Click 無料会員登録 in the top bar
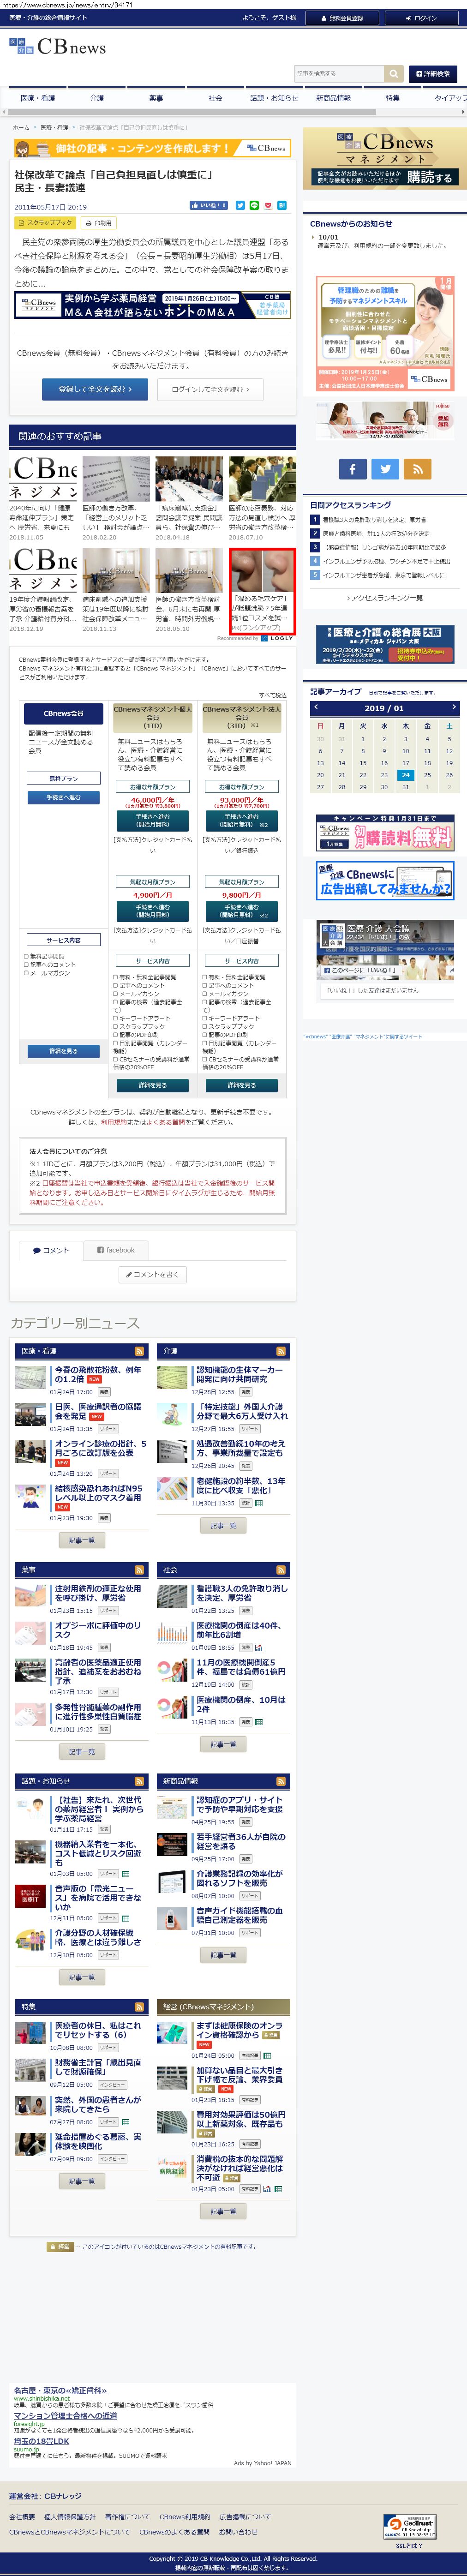 coord(342,18)
